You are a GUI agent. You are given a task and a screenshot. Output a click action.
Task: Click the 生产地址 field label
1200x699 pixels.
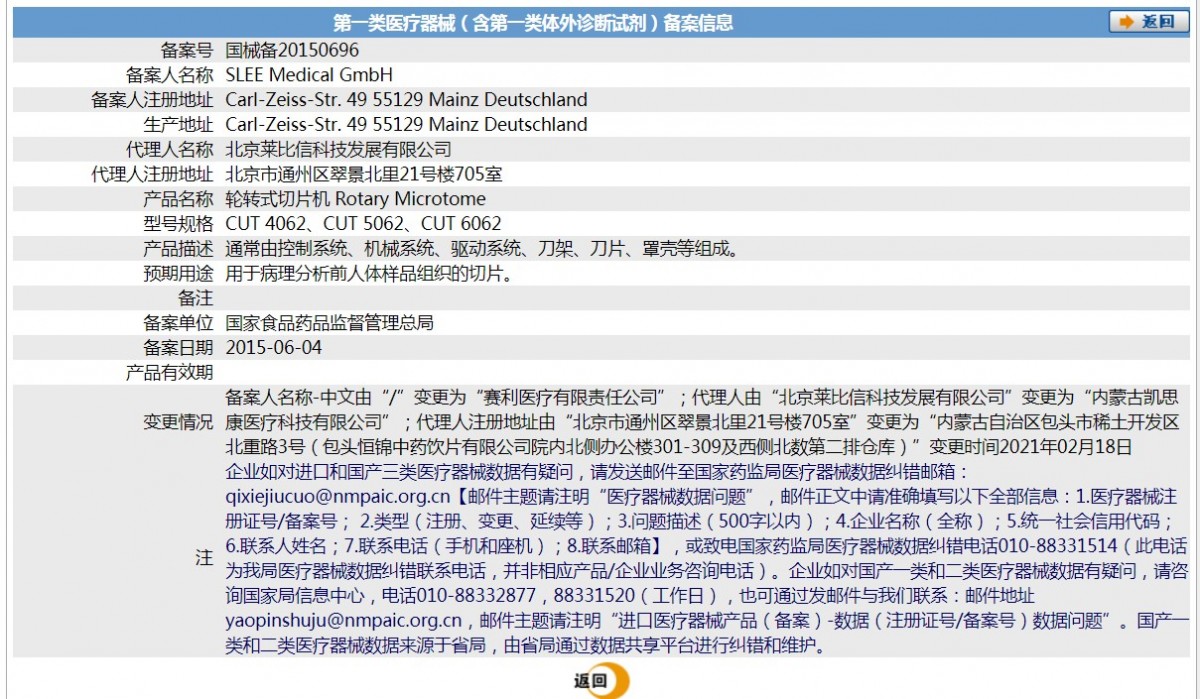pyautogui.click(x=178, y=125)
